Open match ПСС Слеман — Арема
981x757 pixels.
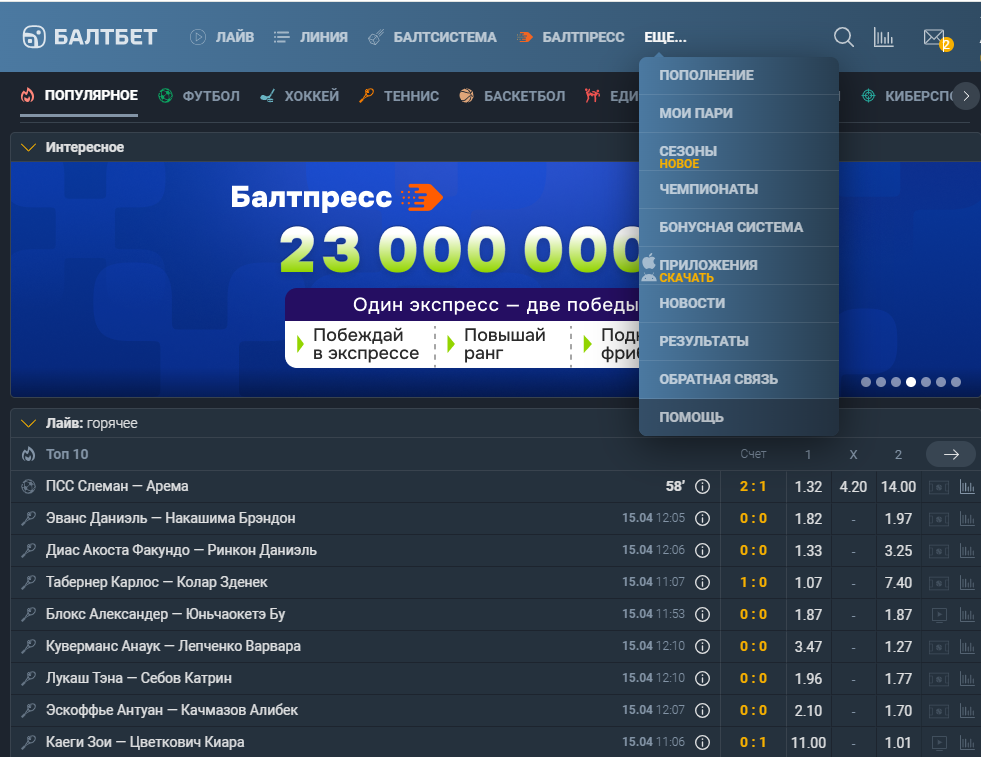click(116, 486)
